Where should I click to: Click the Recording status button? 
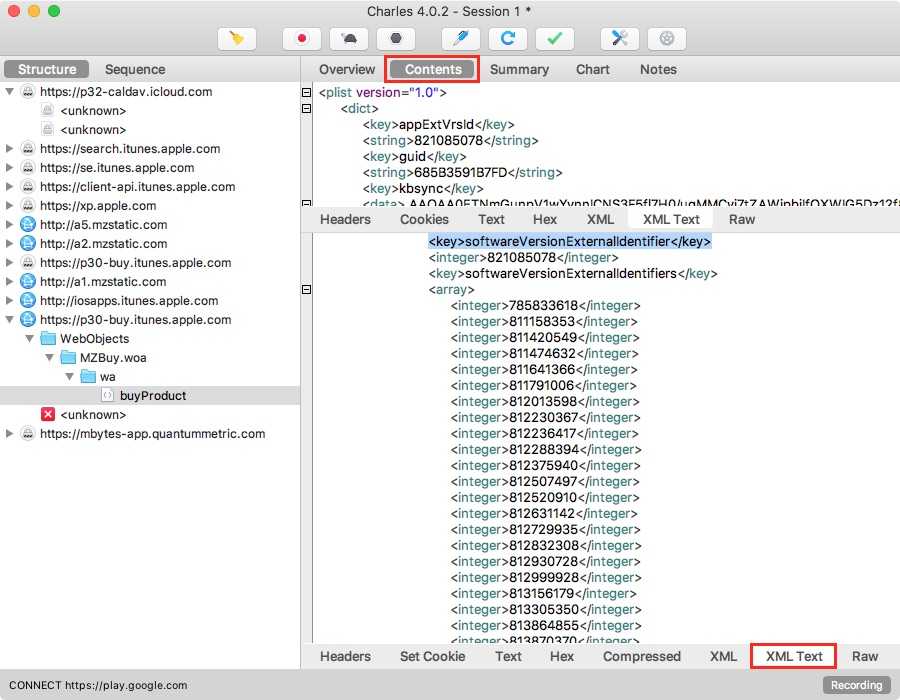click(x=856, y=685)
